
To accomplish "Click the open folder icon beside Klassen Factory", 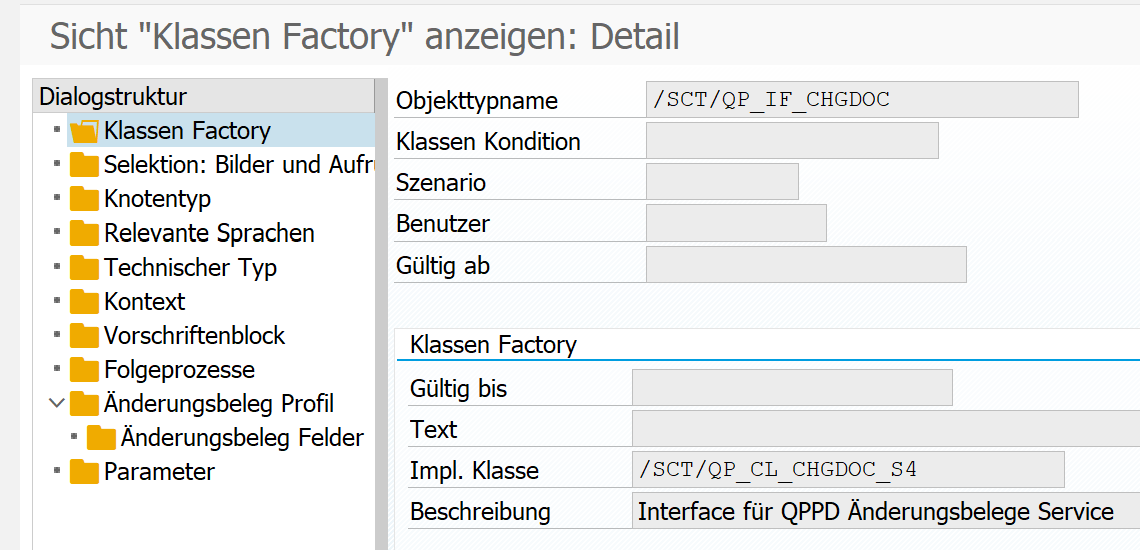I will point(84,131).
